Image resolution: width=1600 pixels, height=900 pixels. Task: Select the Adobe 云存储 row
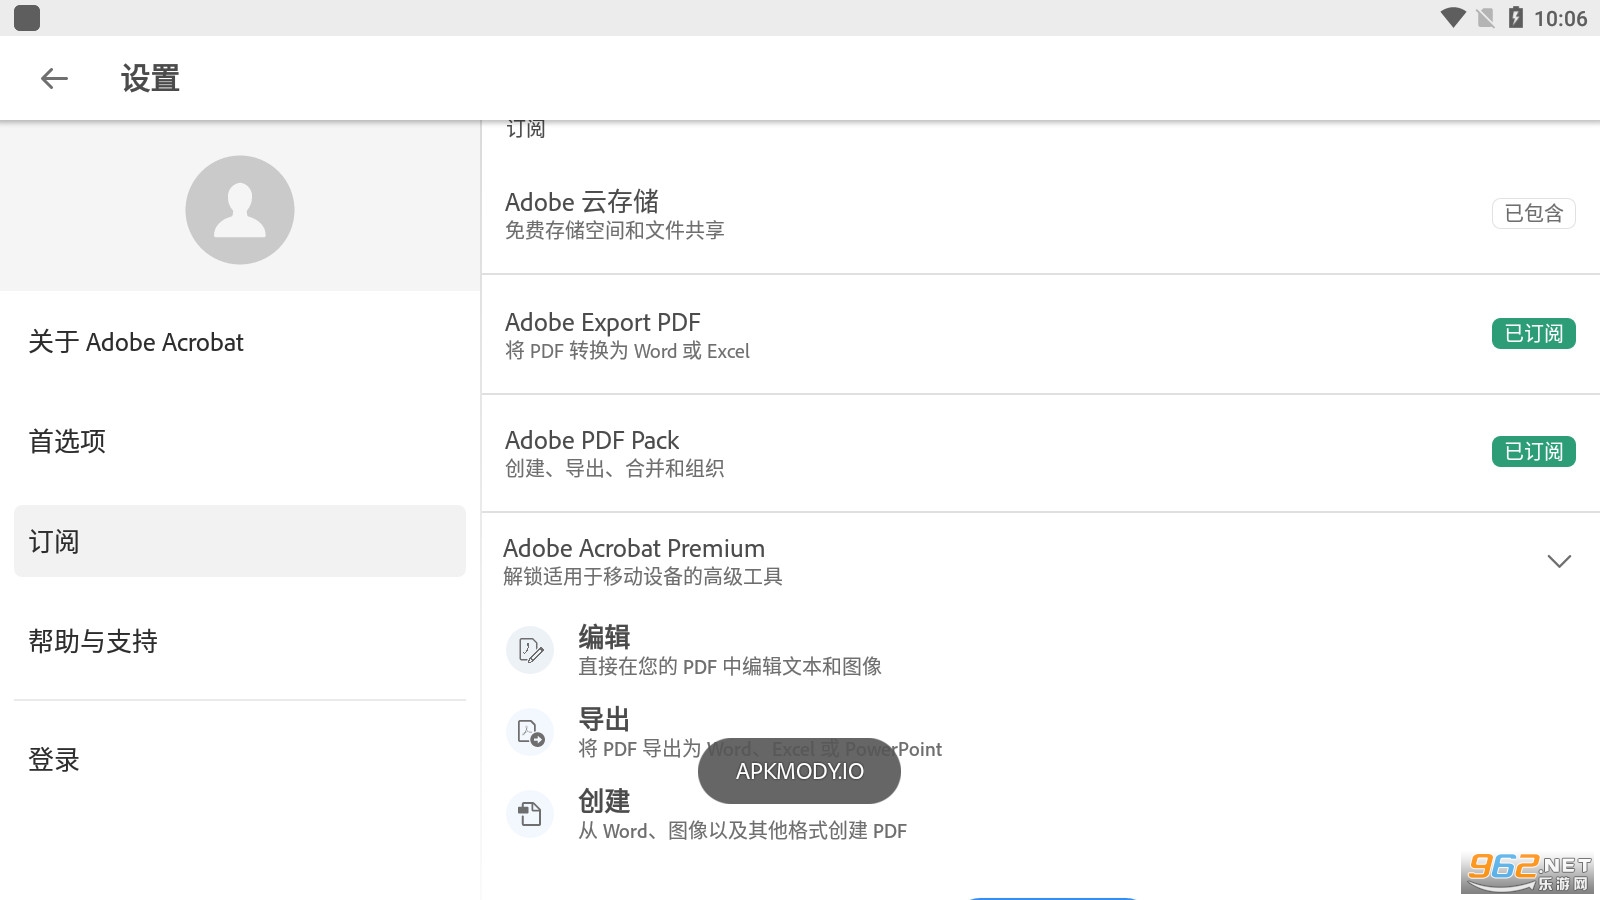coord(900,215)
